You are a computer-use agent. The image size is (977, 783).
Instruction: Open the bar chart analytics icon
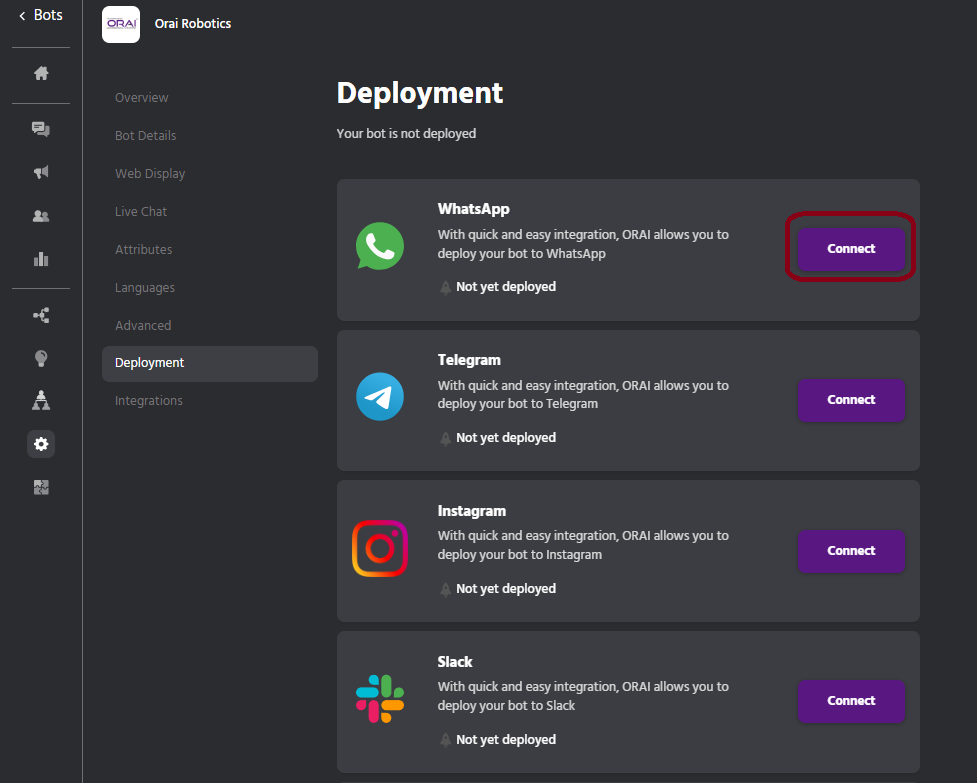[41, 259]
